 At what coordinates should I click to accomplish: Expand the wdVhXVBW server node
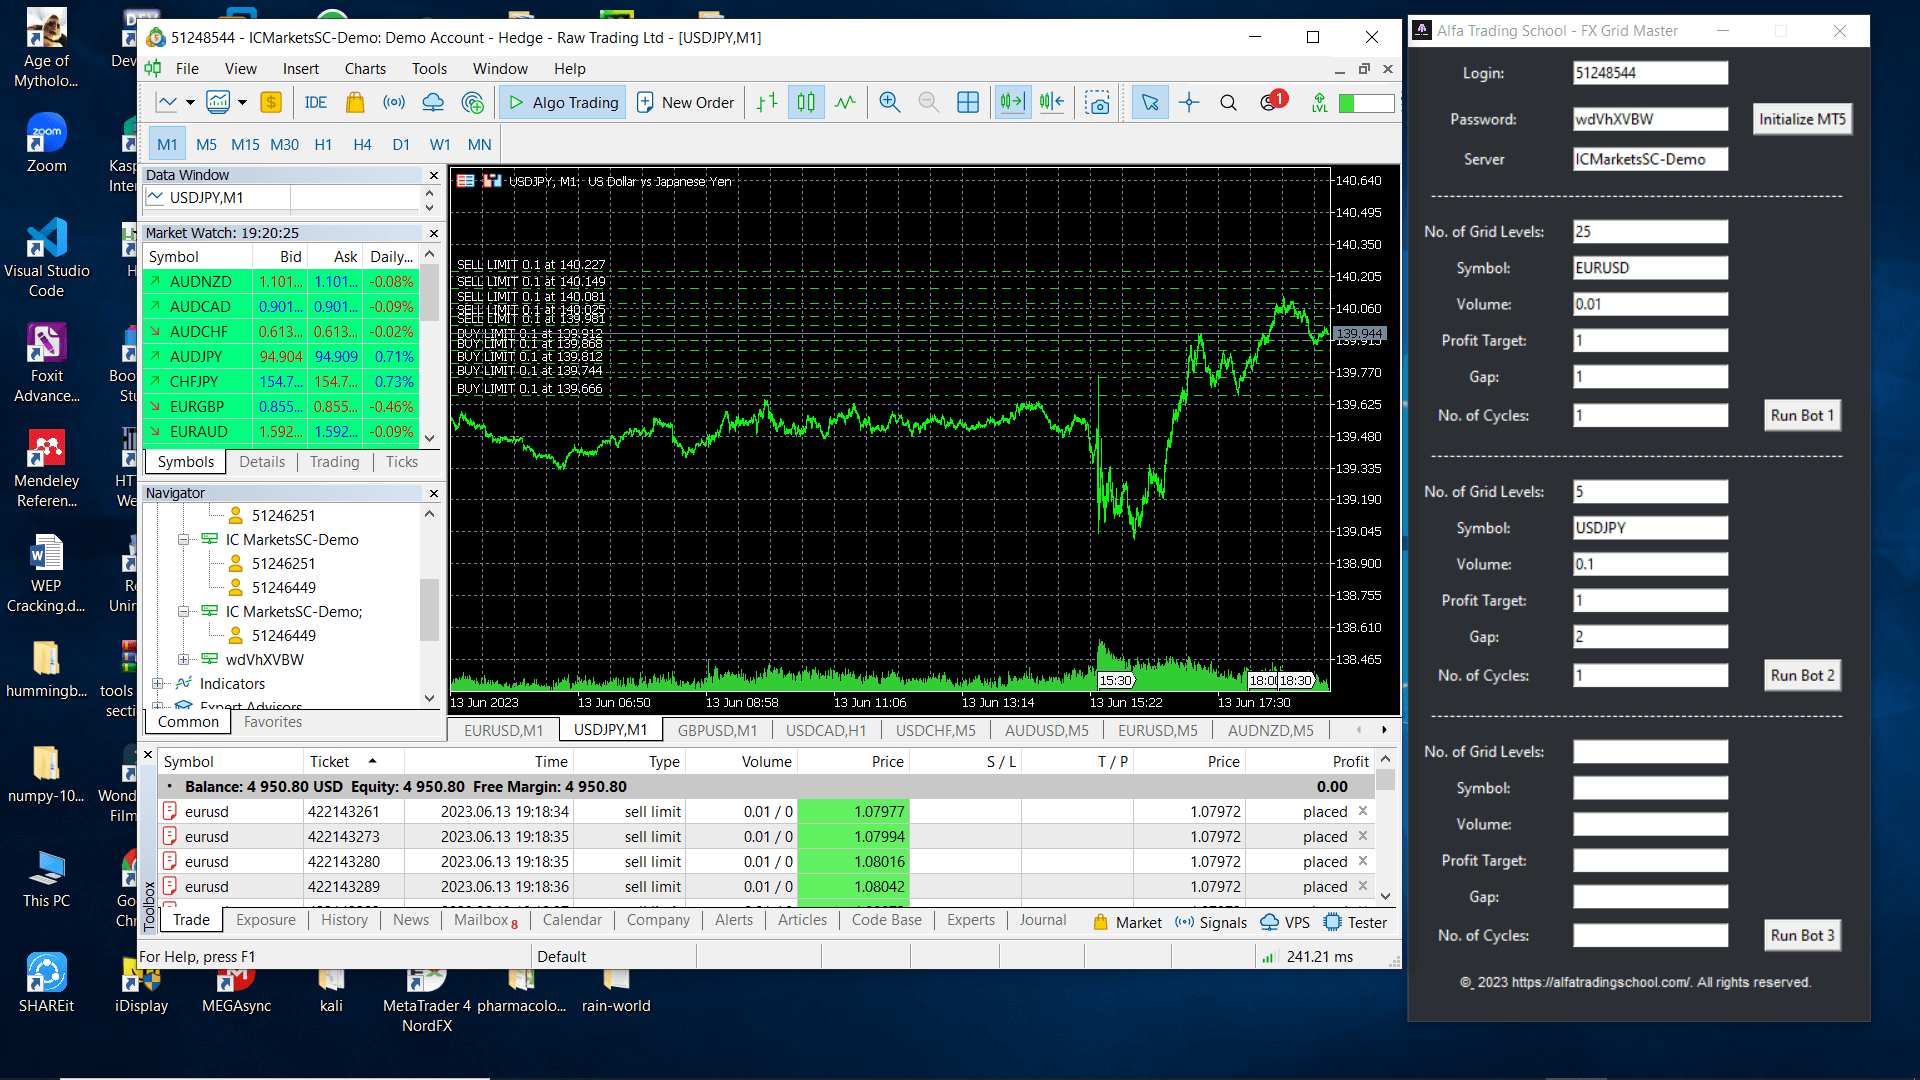[x=183, y=659]
